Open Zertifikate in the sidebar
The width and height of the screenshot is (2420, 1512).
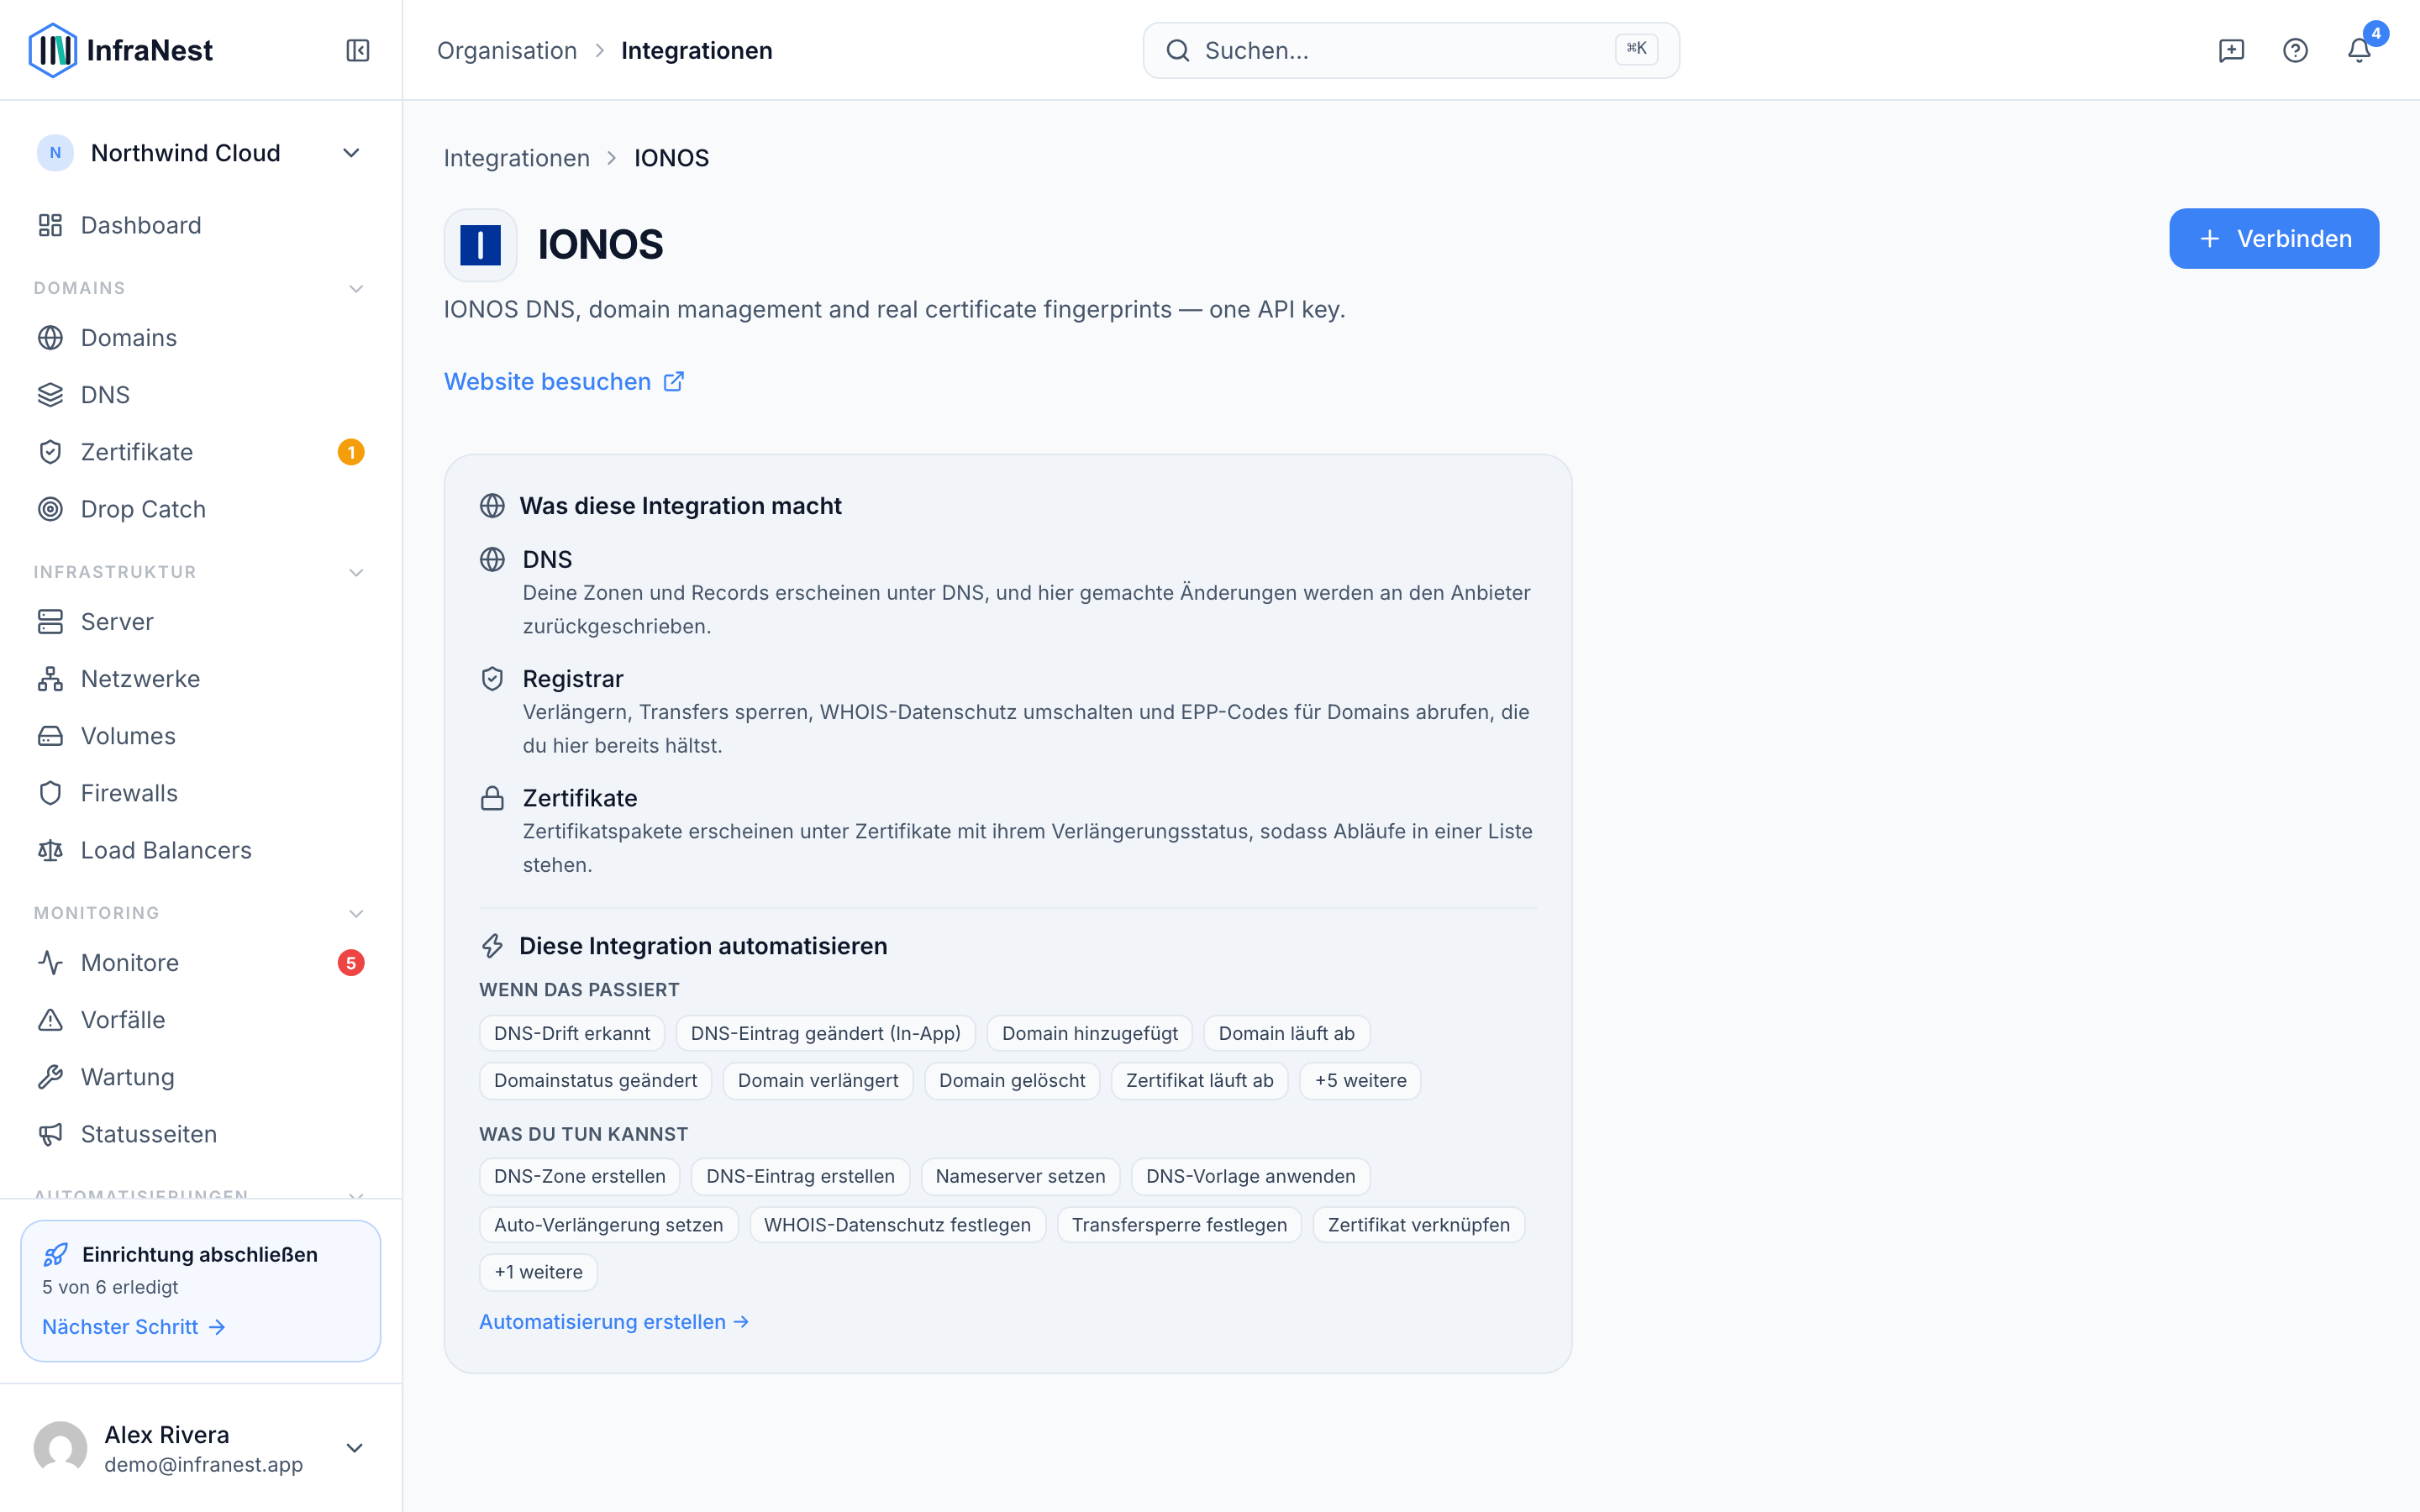click(200, 452)
